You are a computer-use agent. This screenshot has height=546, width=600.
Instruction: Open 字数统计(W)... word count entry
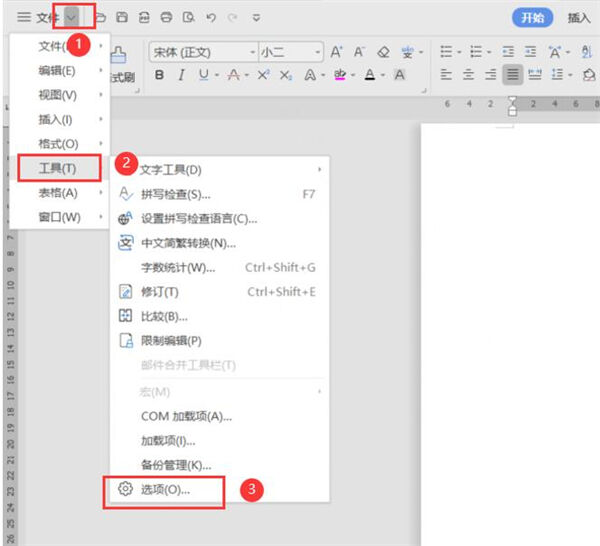[x=178, y=267]
